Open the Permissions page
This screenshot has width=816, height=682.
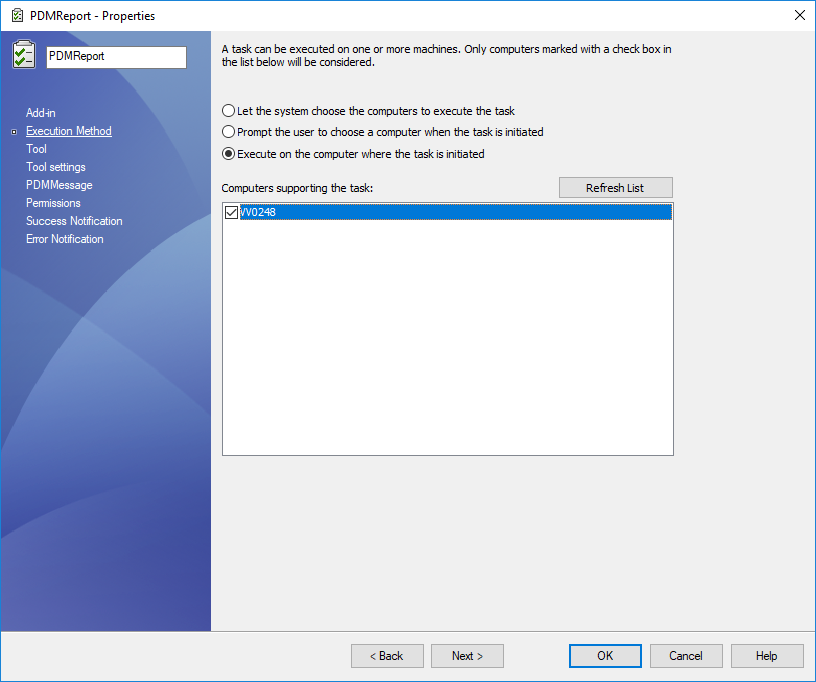click(x=53, y=203)
